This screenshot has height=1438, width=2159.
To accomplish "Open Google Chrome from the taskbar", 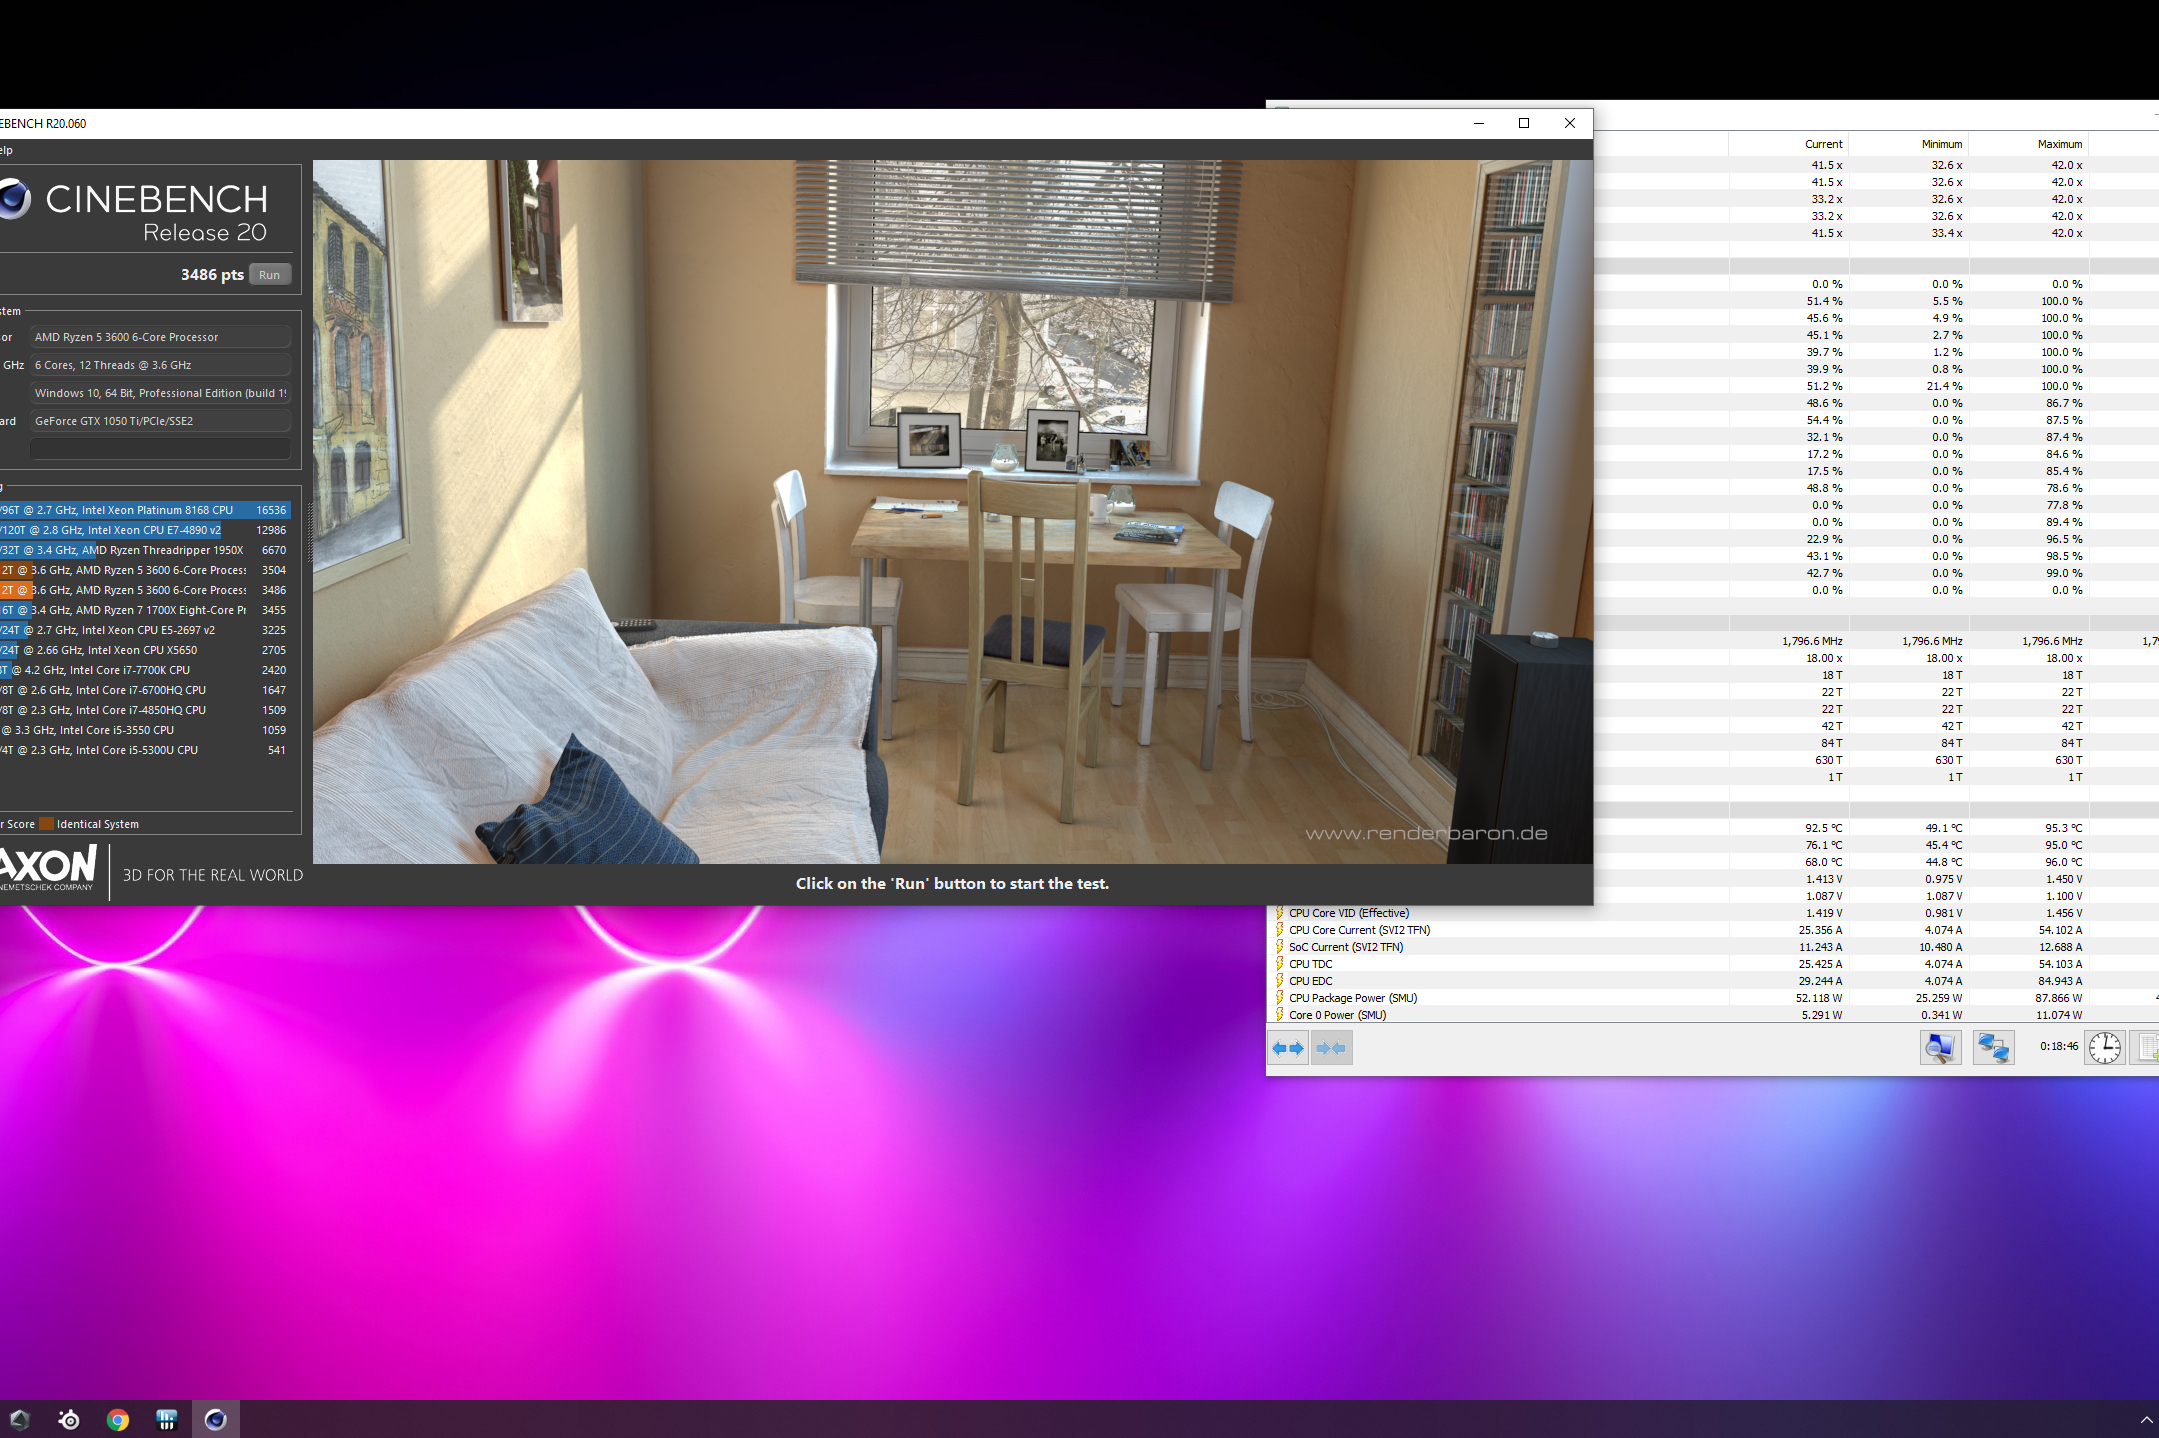I will pos(118,1419).
